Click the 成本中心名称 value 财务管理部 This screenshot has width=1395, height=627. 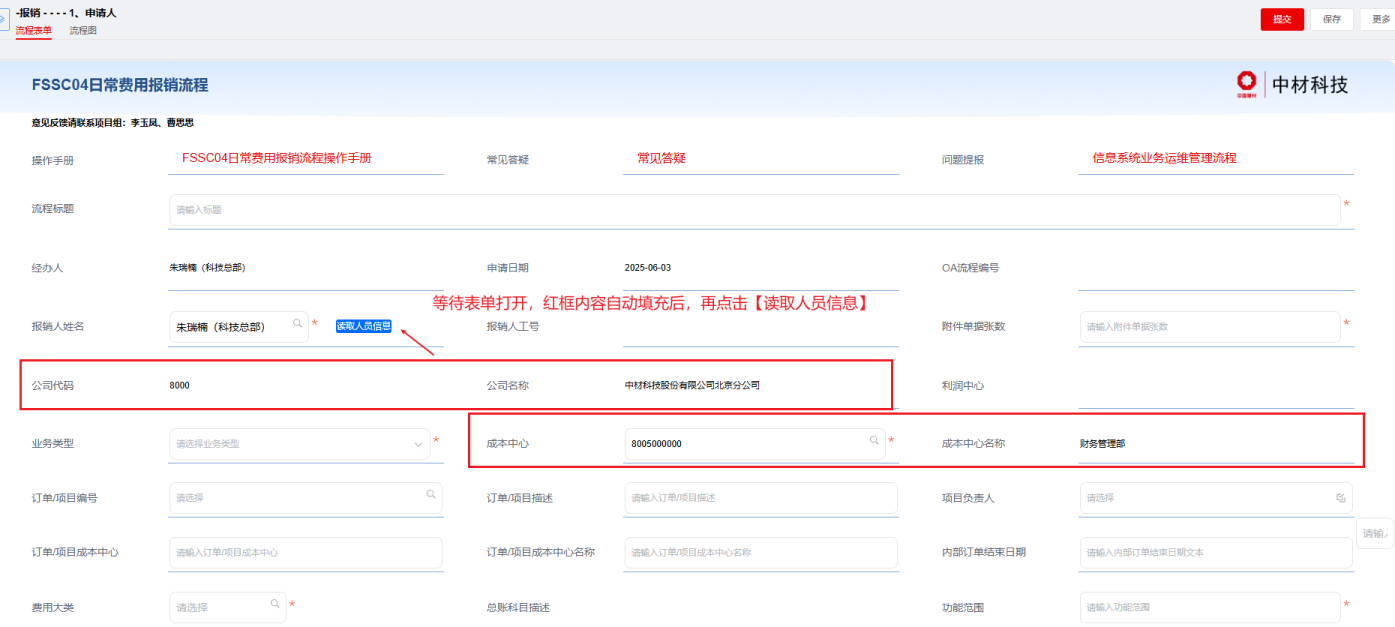[x=1102, y=444]
